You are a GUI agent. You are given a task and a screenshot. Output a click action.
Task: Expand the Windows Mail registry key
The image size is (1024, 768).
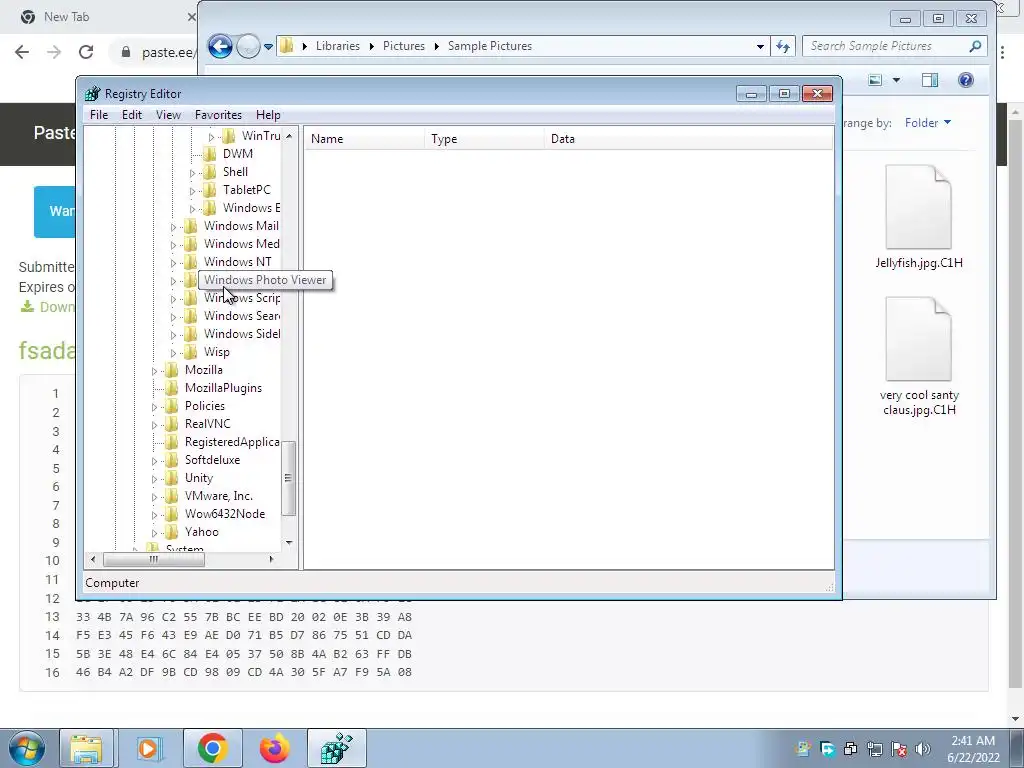pos(174,227)
